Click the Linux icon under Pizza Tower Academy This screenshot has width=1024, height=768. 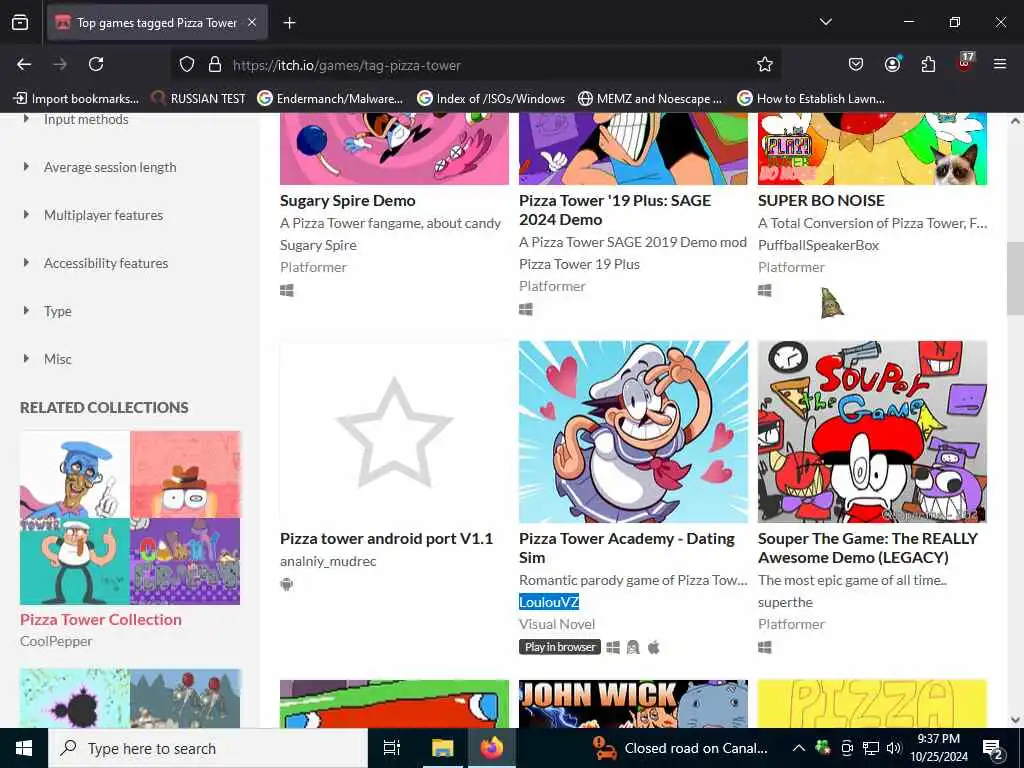pos(632,647)
